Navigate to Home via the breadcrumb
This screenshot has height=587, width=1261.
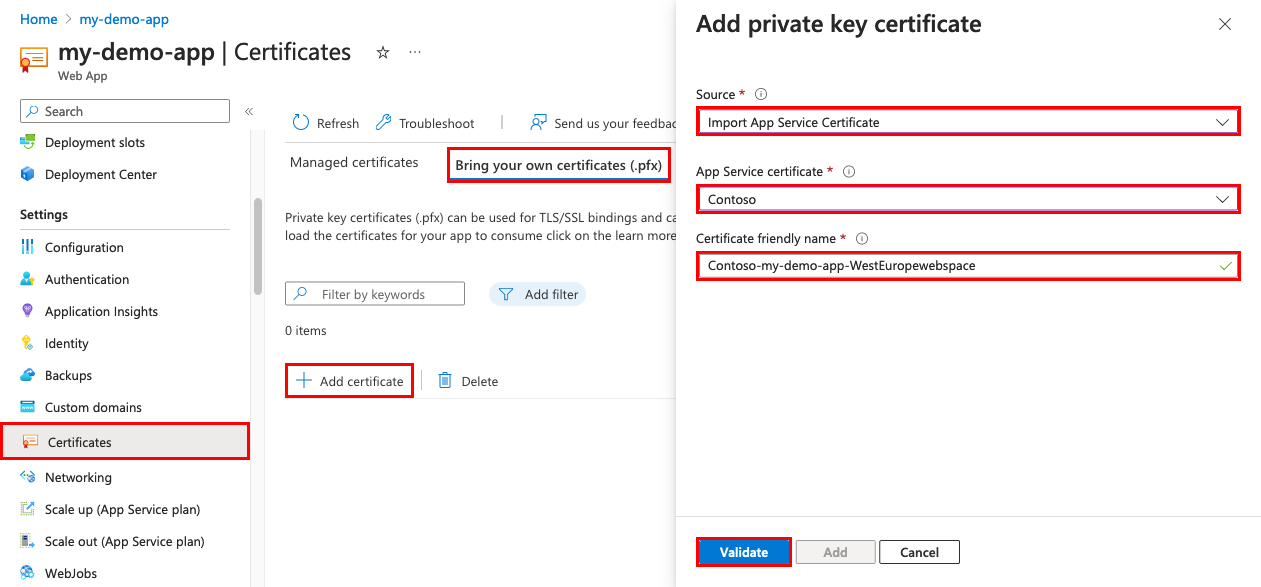coord(39,18)
